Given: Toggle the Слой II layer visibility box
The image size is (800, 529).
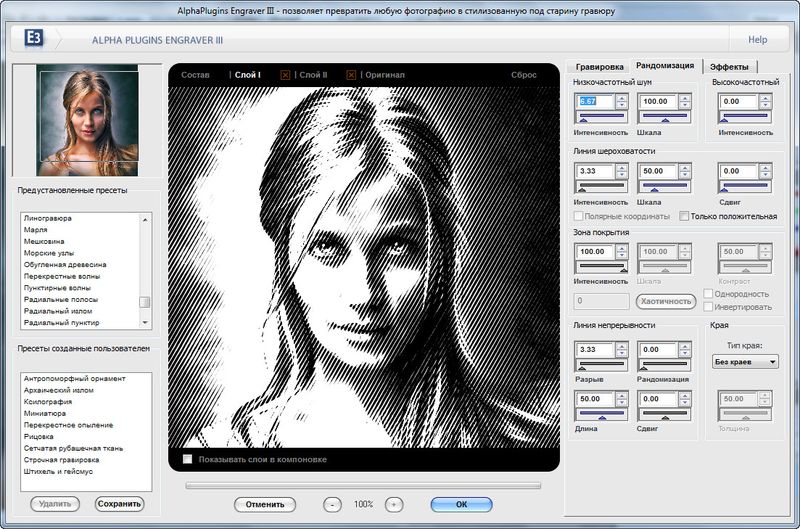Looking at the screenshot, I should pos(285,75).
